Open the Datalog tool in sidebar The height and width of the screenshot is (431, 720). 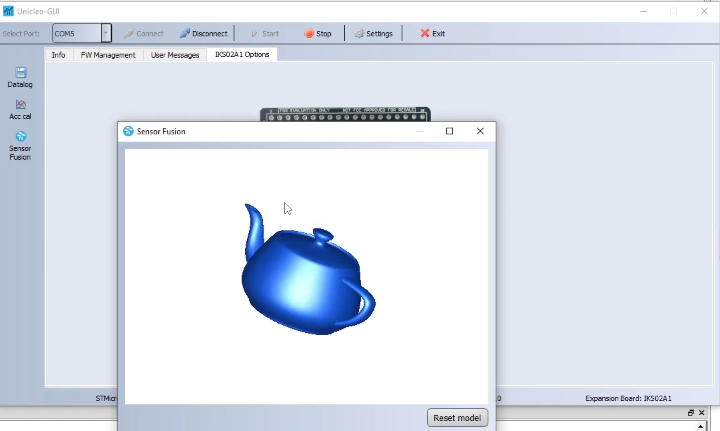pos(20,78)
